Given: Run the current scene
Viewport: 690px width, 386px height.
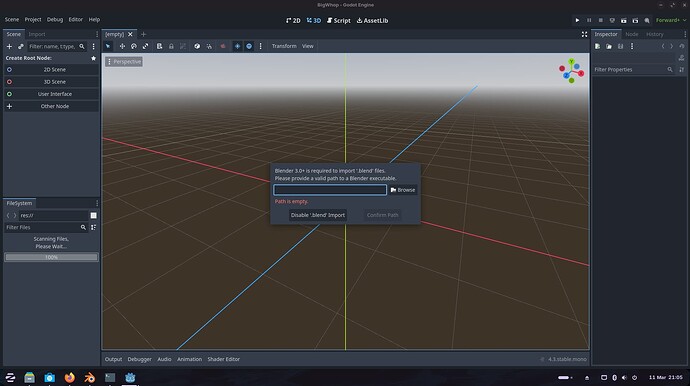Looking at the screenshot, I should (x=624, y=20).
